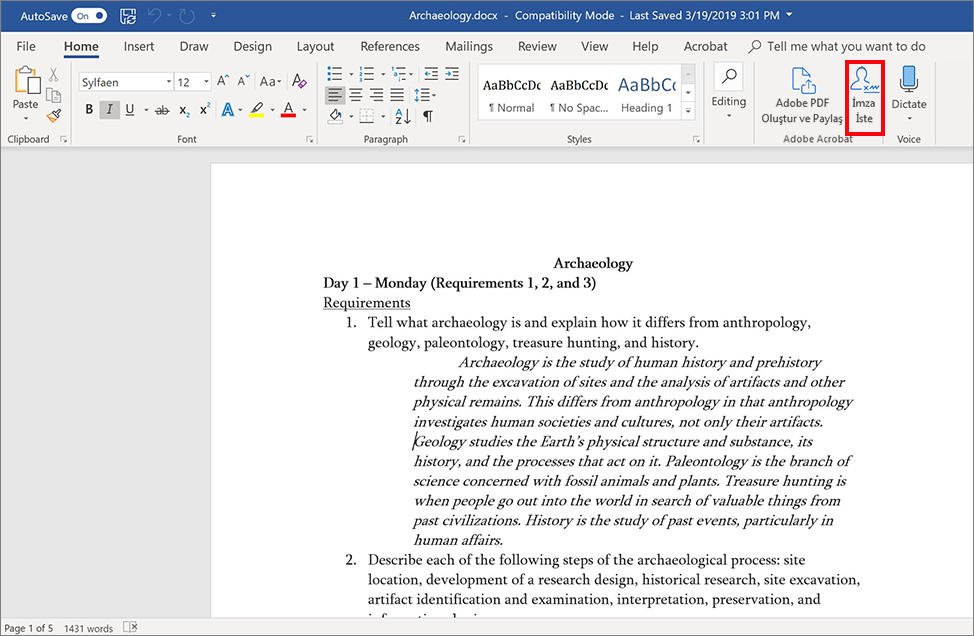Expand the Styles gallery more arrow
Image resolution: width=974 pixels, height=636 pixels.
point(688,111)
